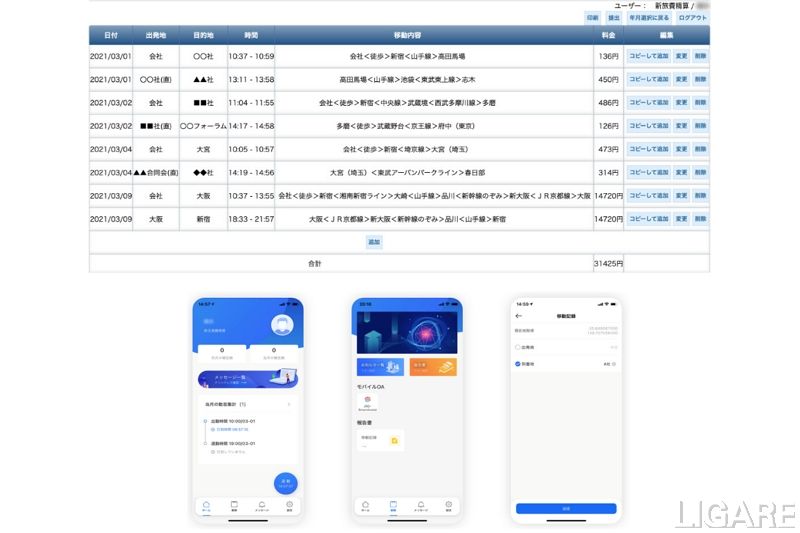Tap the second tab in left phone's bottom bar

pyautogui.click(x=234, y=506)
